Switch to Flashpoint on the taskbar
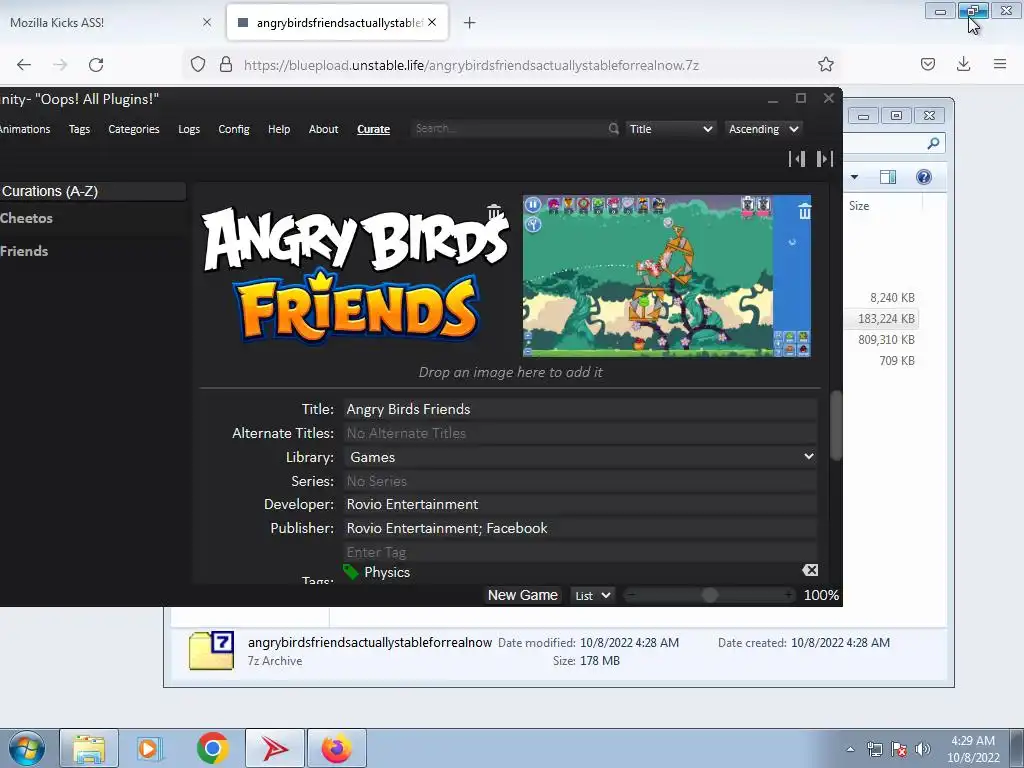 point(275,748)
